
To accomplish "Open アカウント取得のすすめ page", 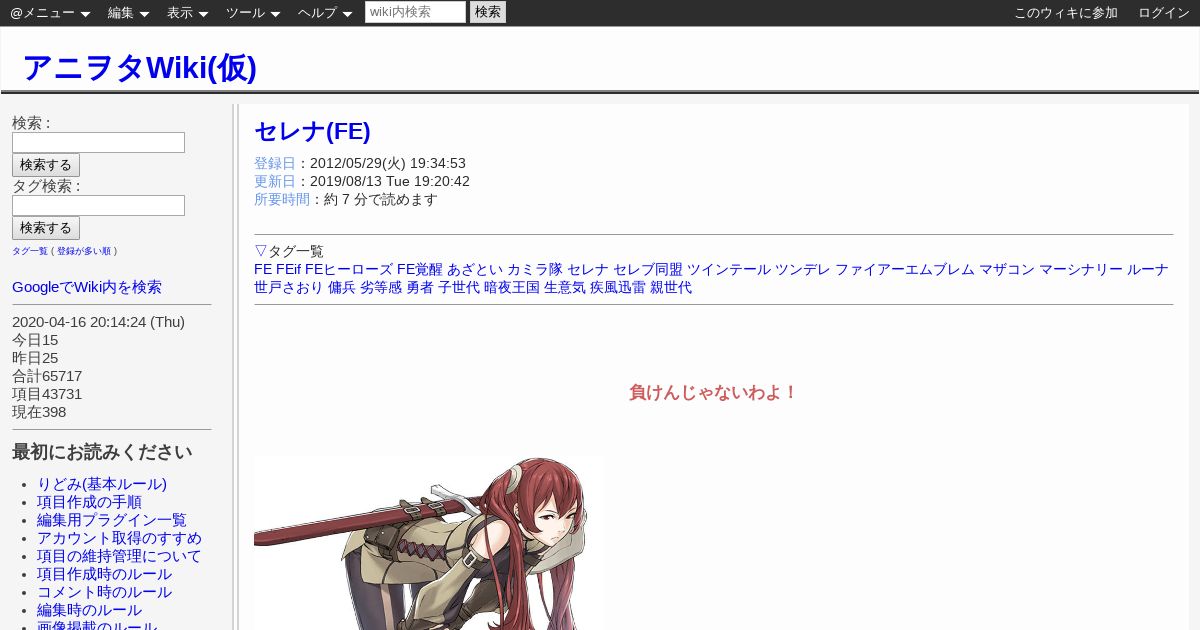I will pos(119,538).
